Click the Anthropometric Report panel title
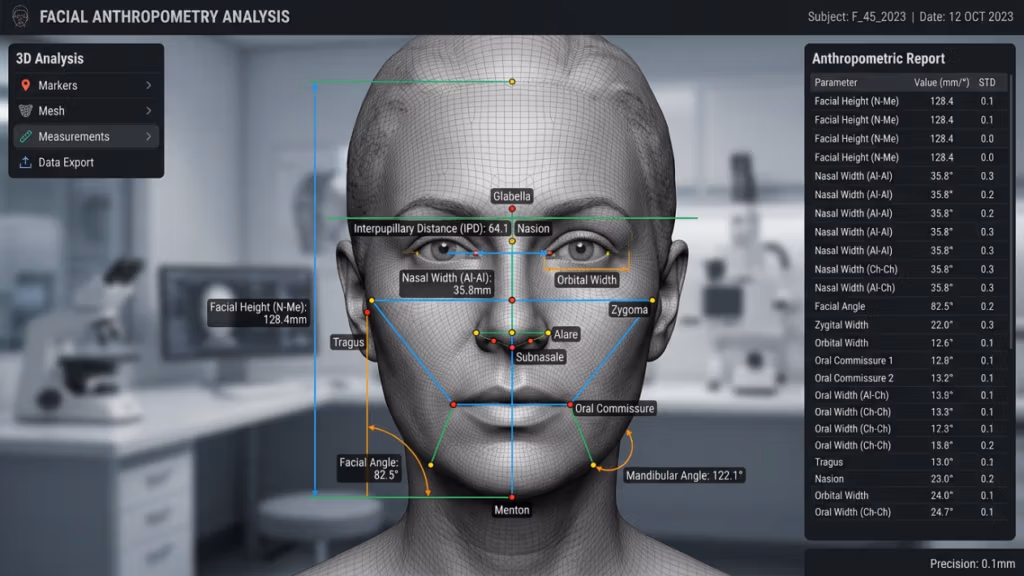Screen dimensions: 1024x576 878,59
